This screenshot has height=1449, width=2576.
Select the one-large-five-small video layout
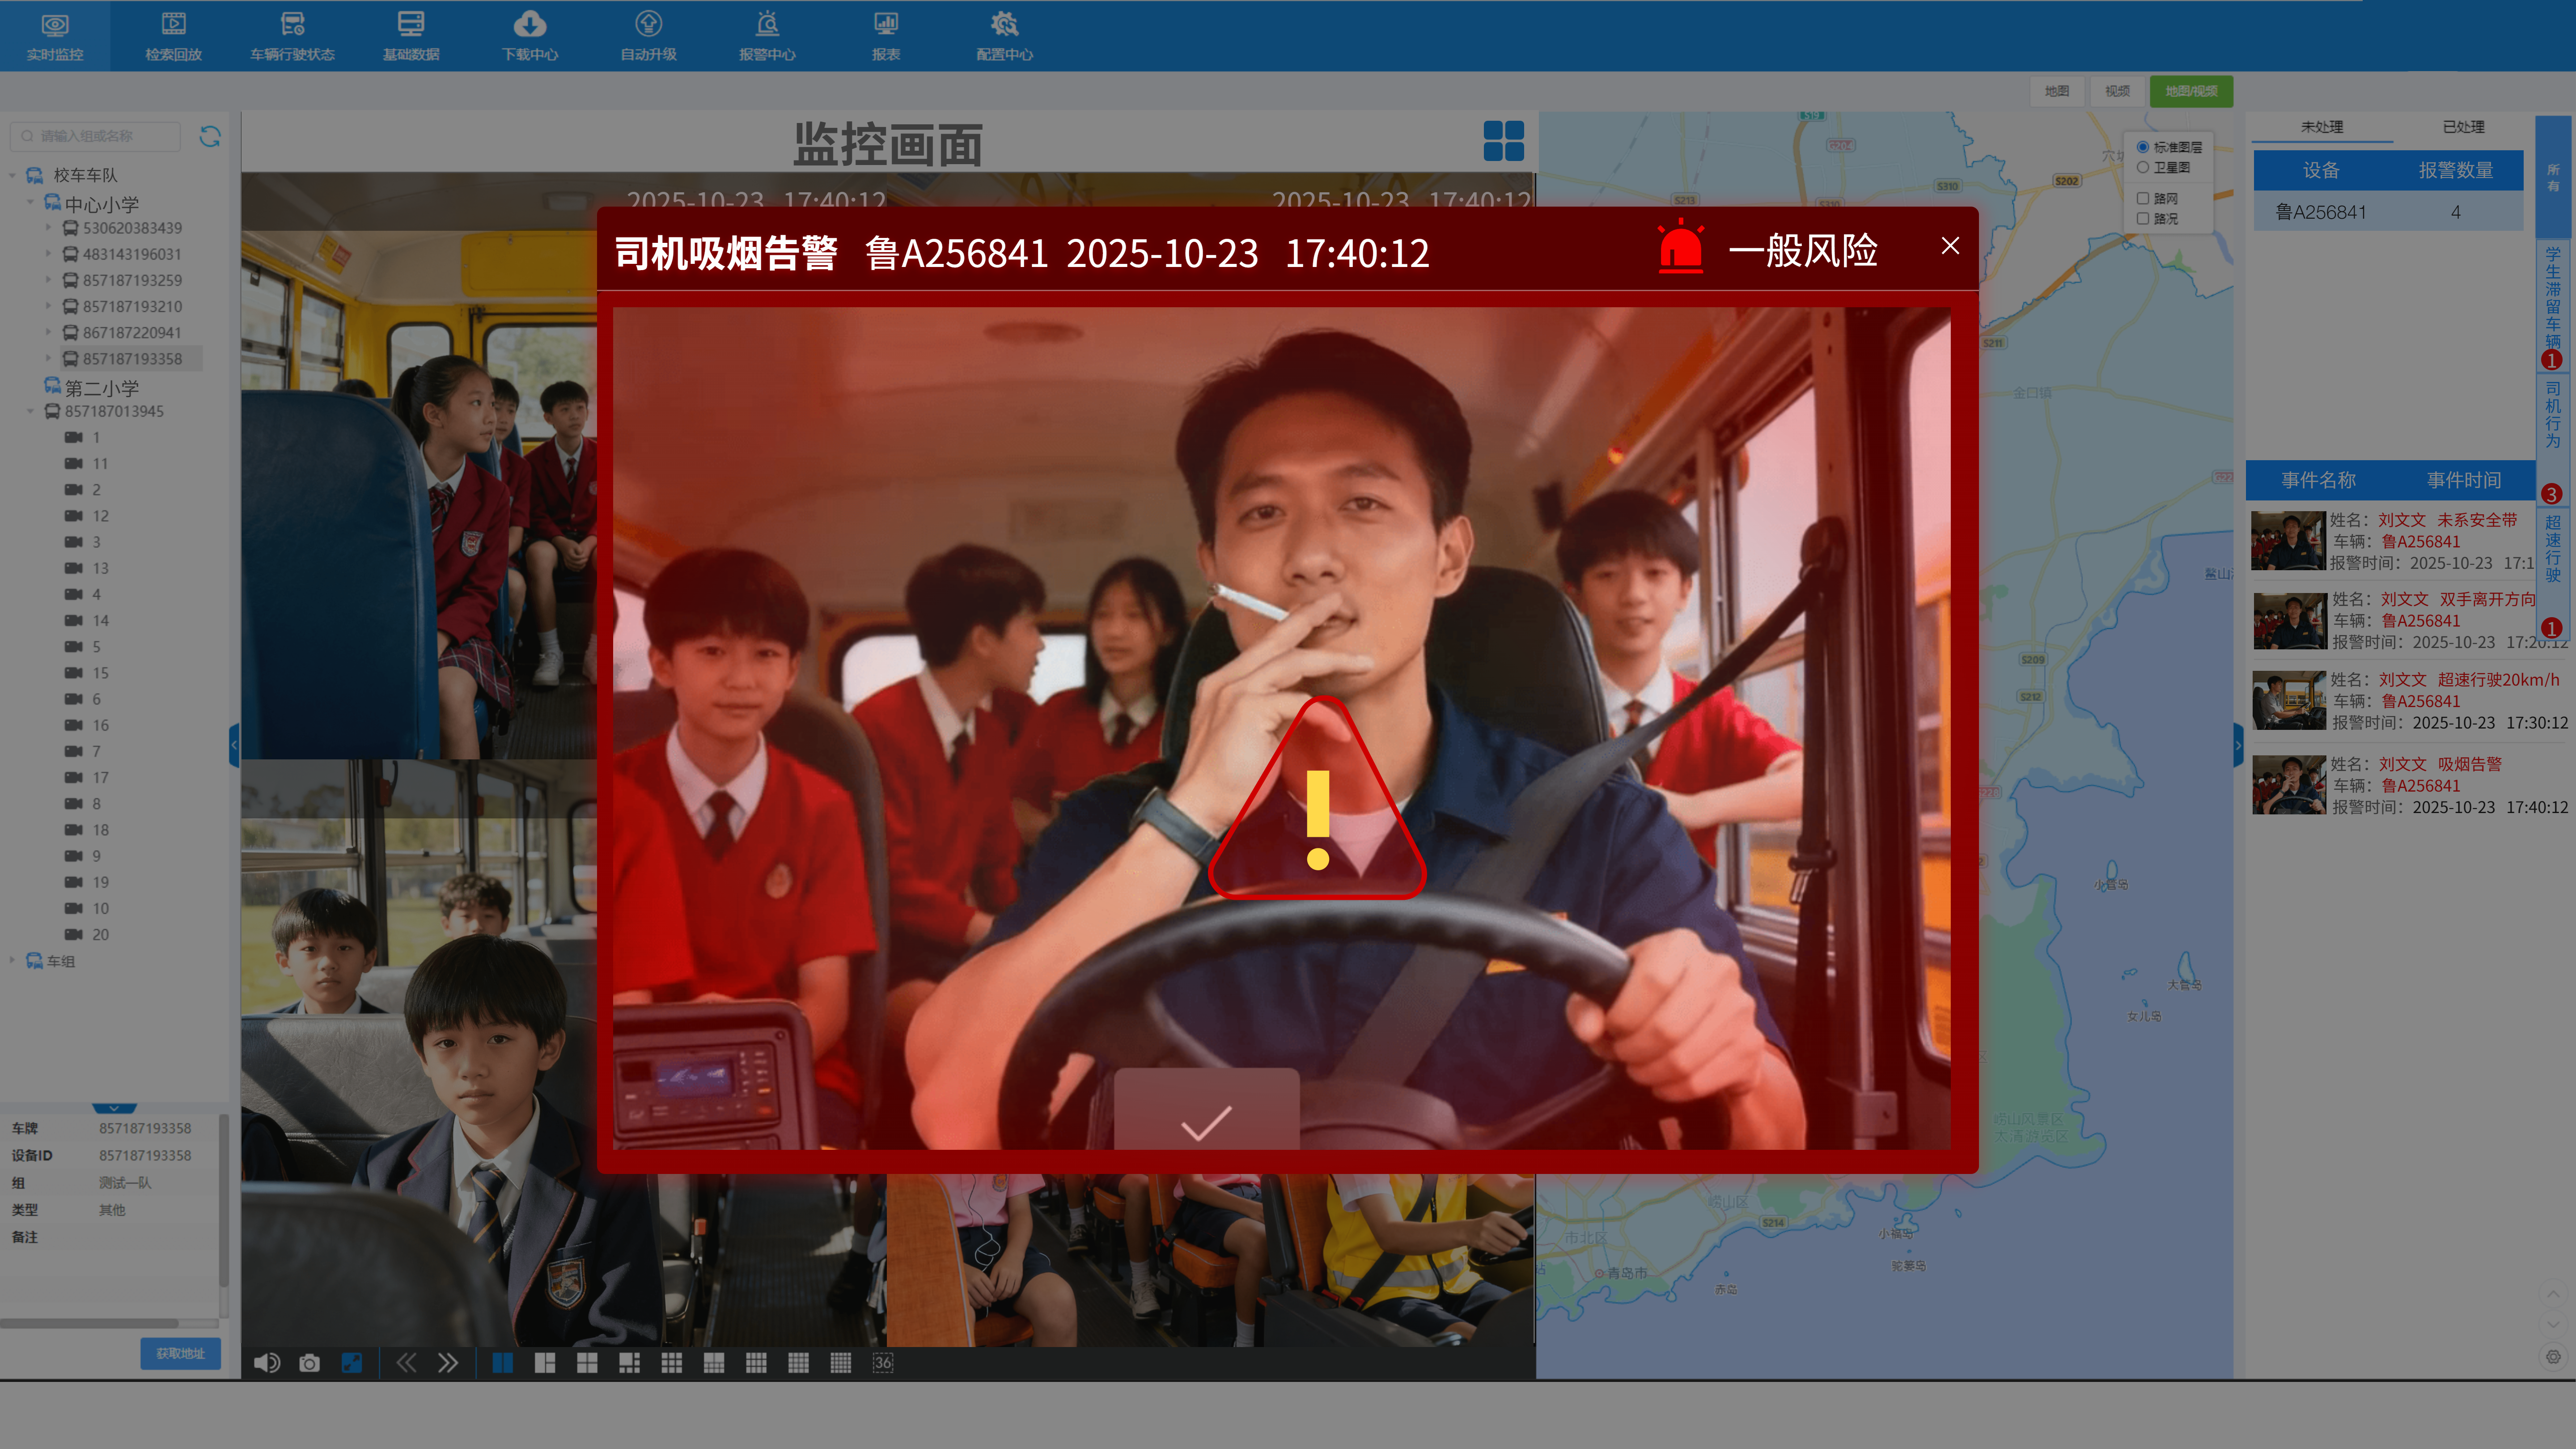coord(629,1363)
